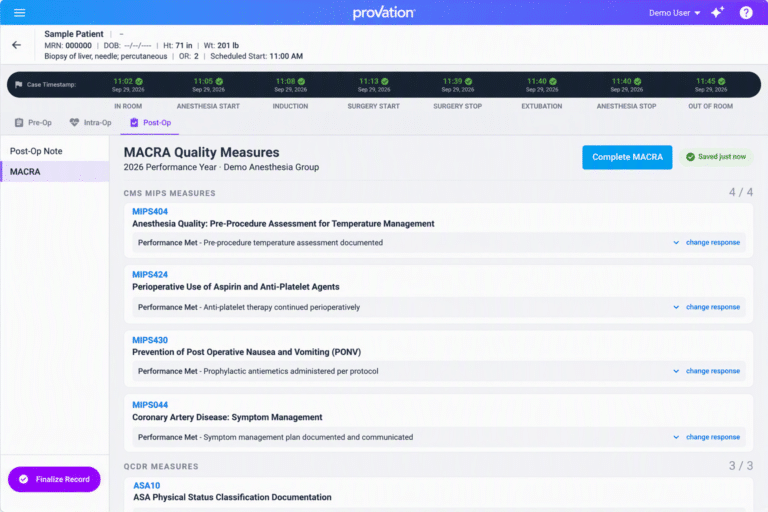Open the MIPS404 measure link

coord(150,212)
